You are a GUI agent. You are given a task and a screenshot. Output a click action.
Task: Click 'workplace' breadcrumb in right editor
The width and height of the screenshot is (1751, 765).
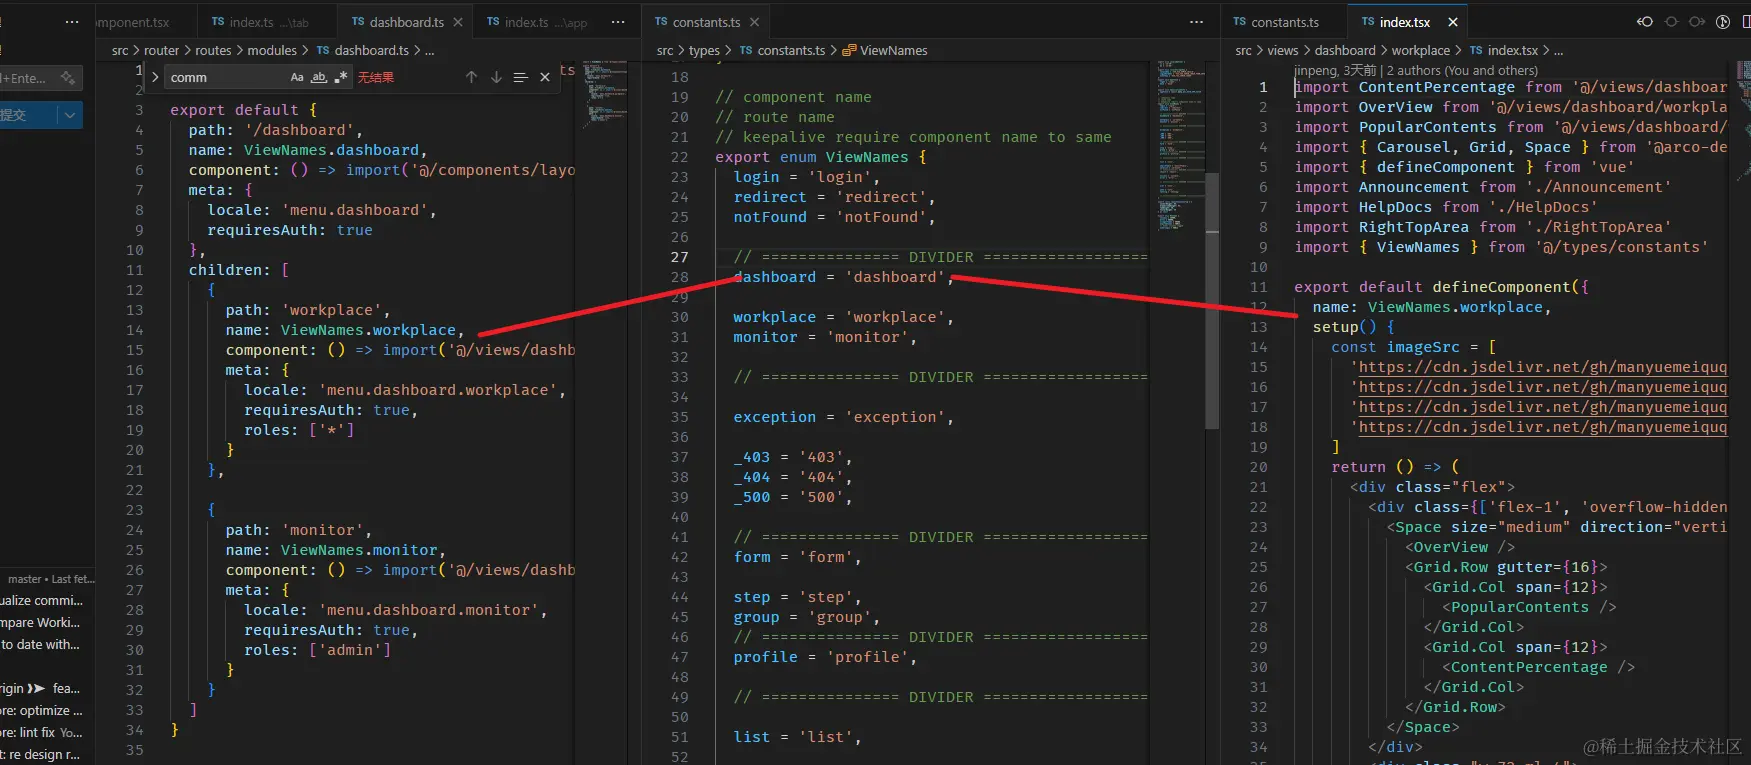coord(1420,50)
